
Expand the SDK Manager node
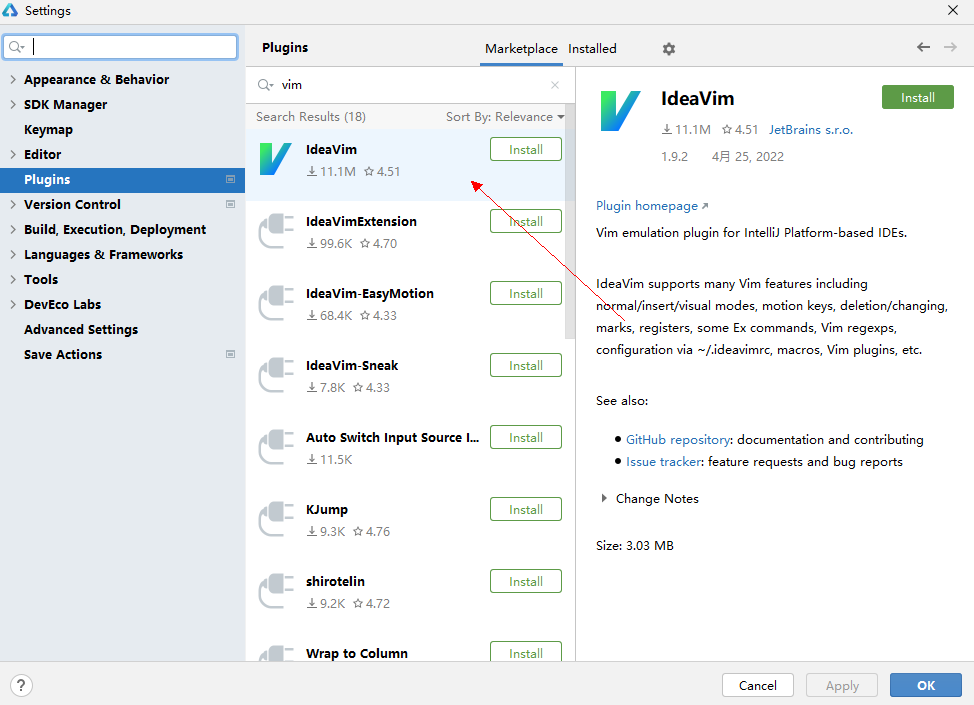point(13,104)
